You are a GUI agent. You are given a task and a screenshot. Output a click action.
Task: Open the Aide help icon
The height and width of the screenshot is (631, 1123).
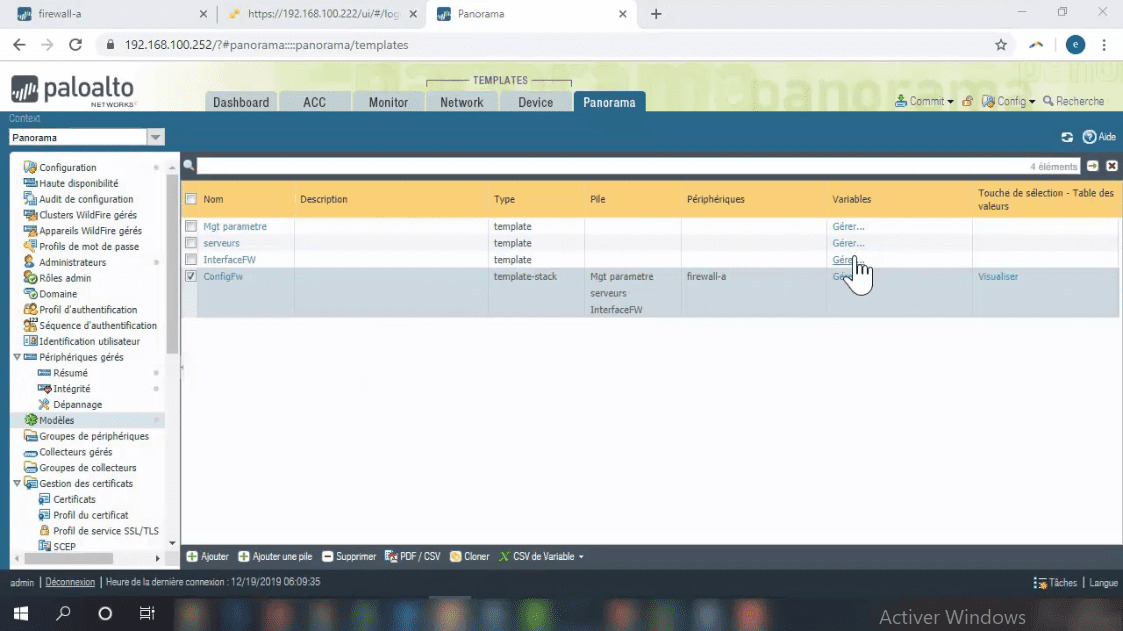[x=1089, y=137]
